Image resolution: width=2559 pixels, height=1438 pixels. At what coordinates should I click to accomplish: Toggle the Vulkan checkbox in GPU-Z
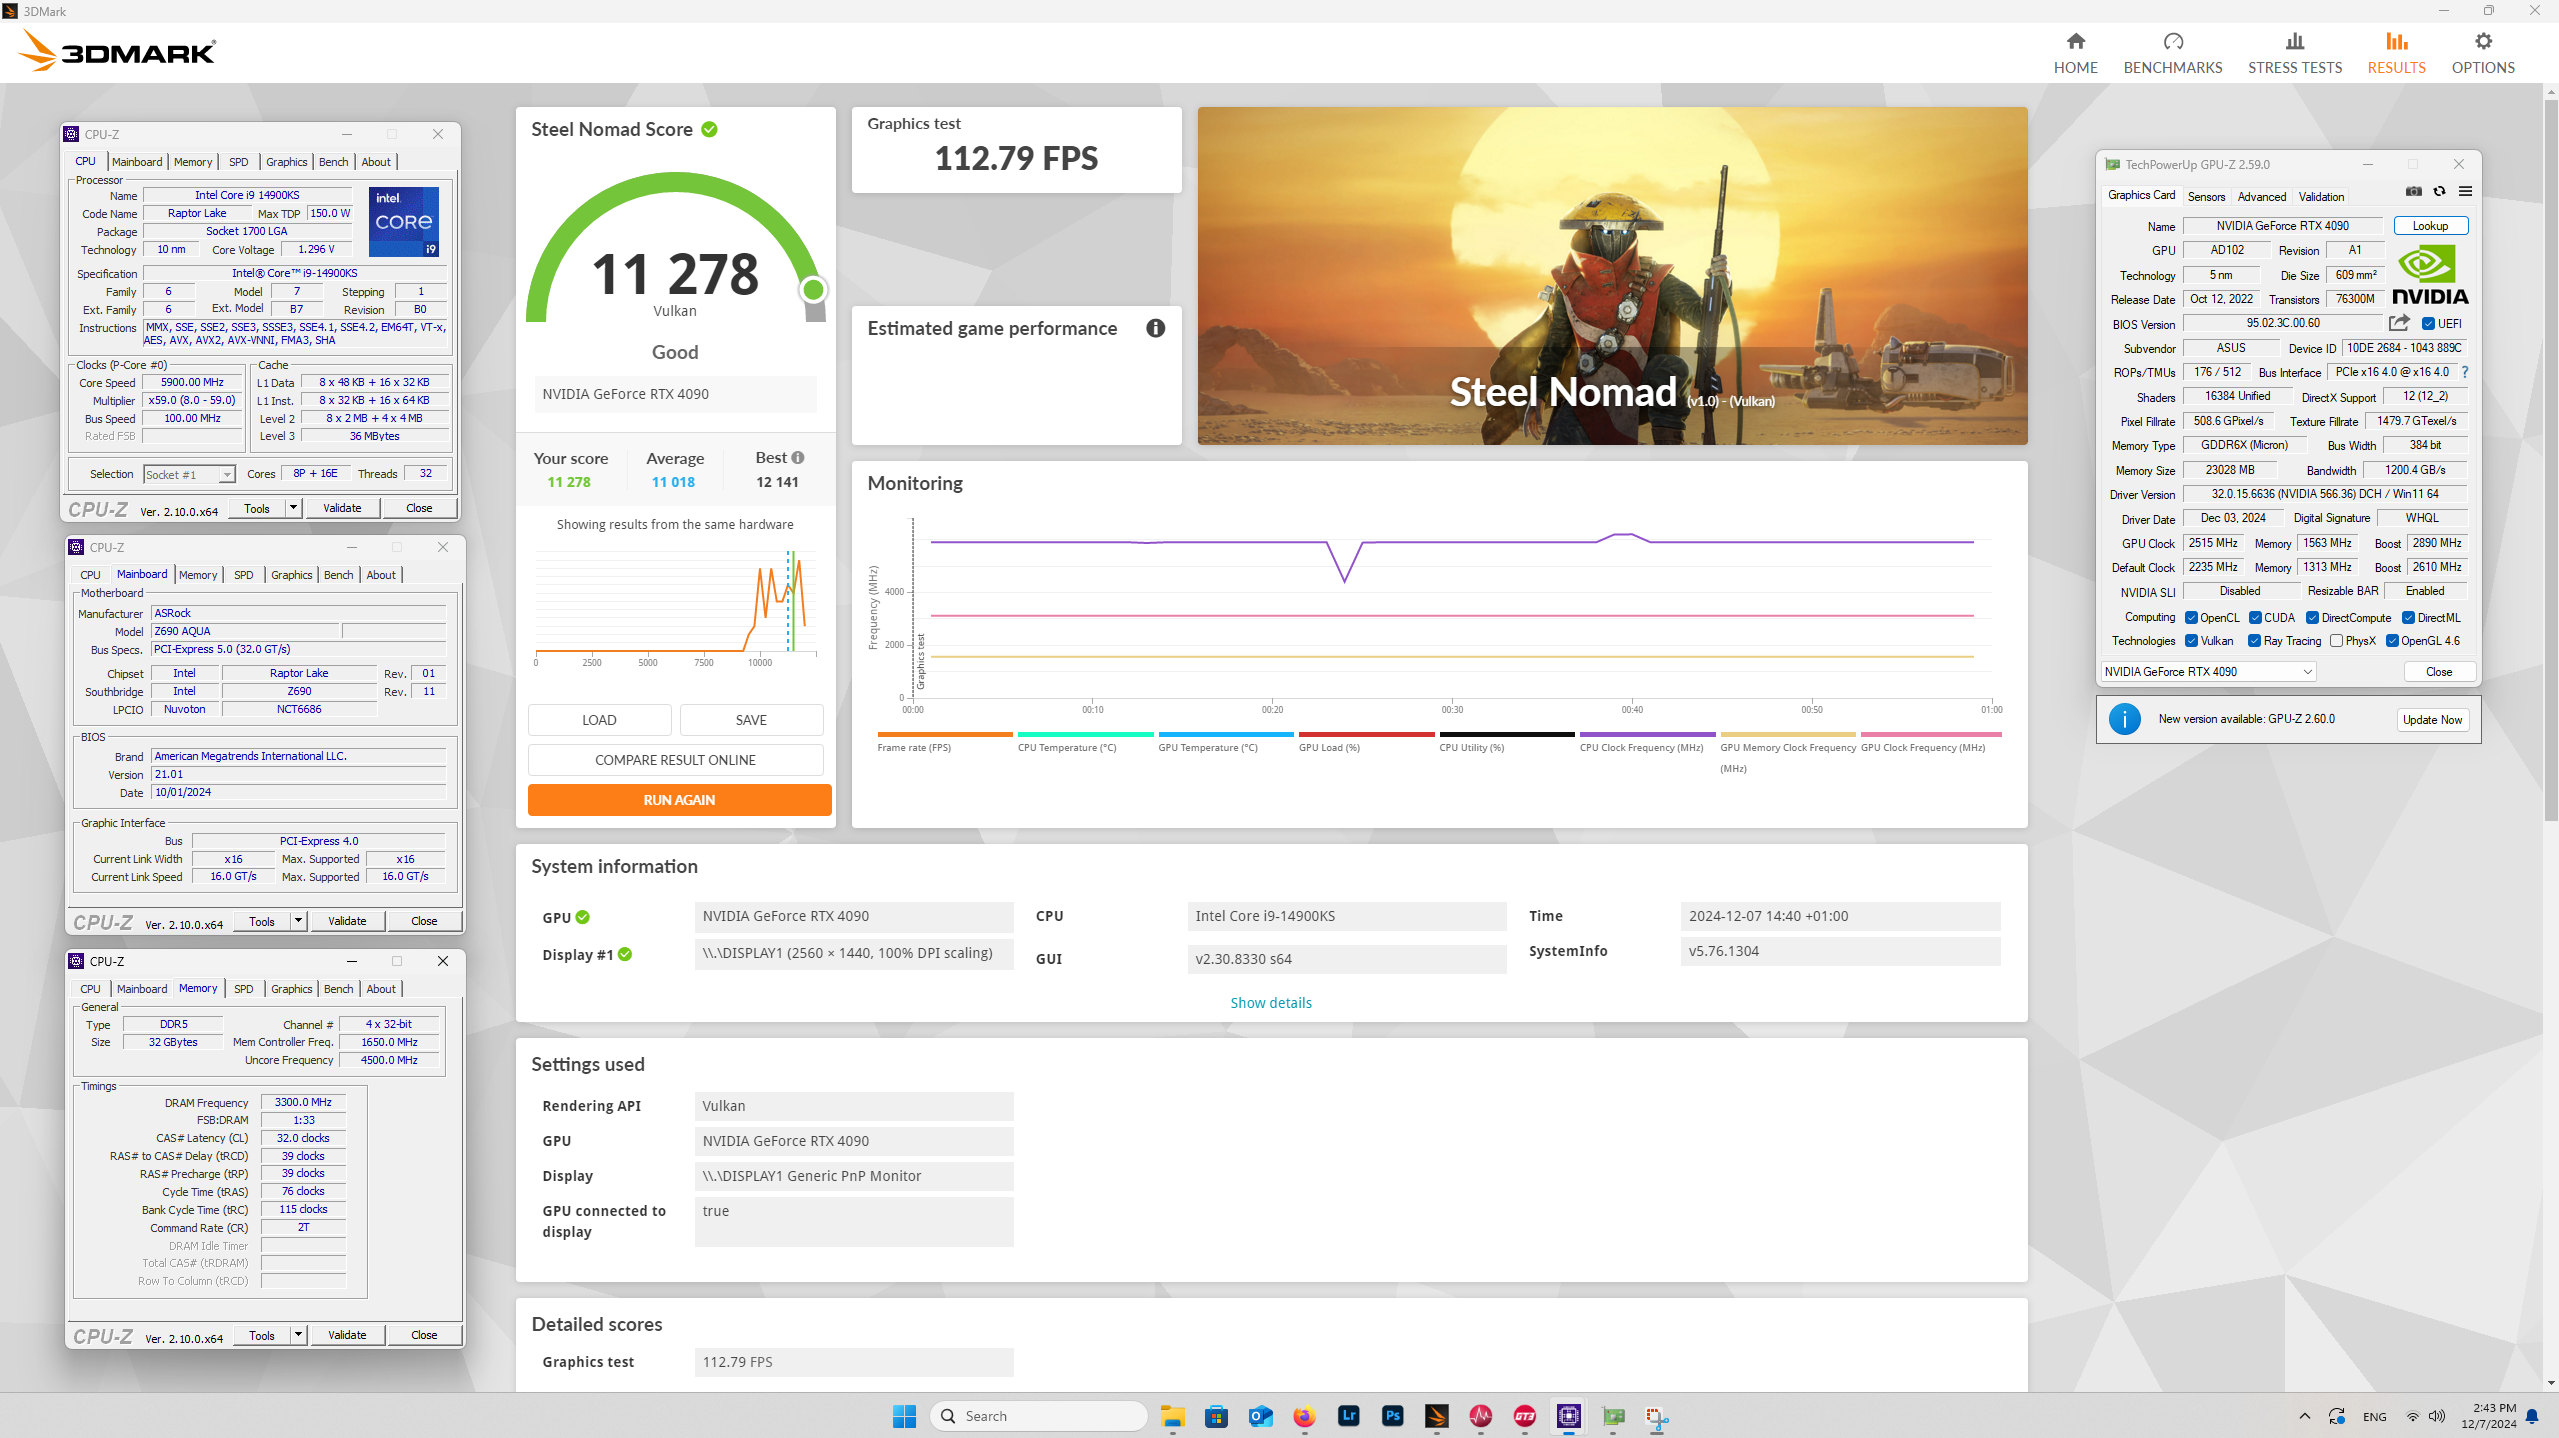[x=2191, y=641]
